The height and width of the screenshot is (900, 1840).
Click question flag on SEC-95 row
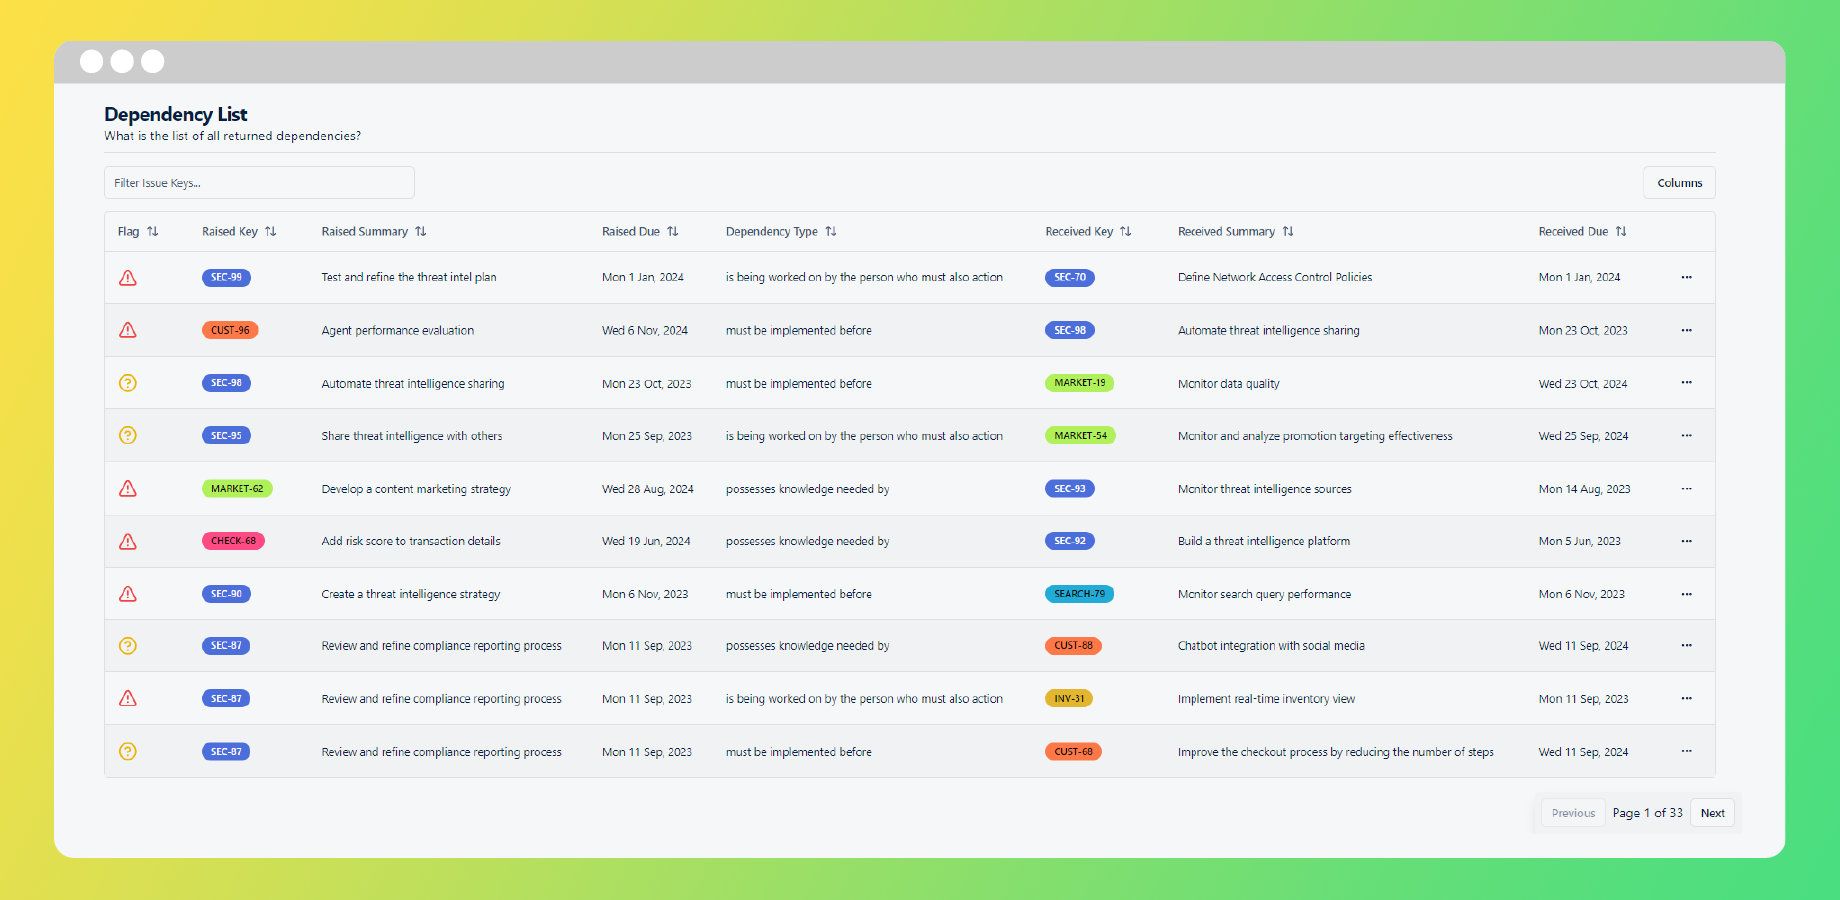(128, 435)
